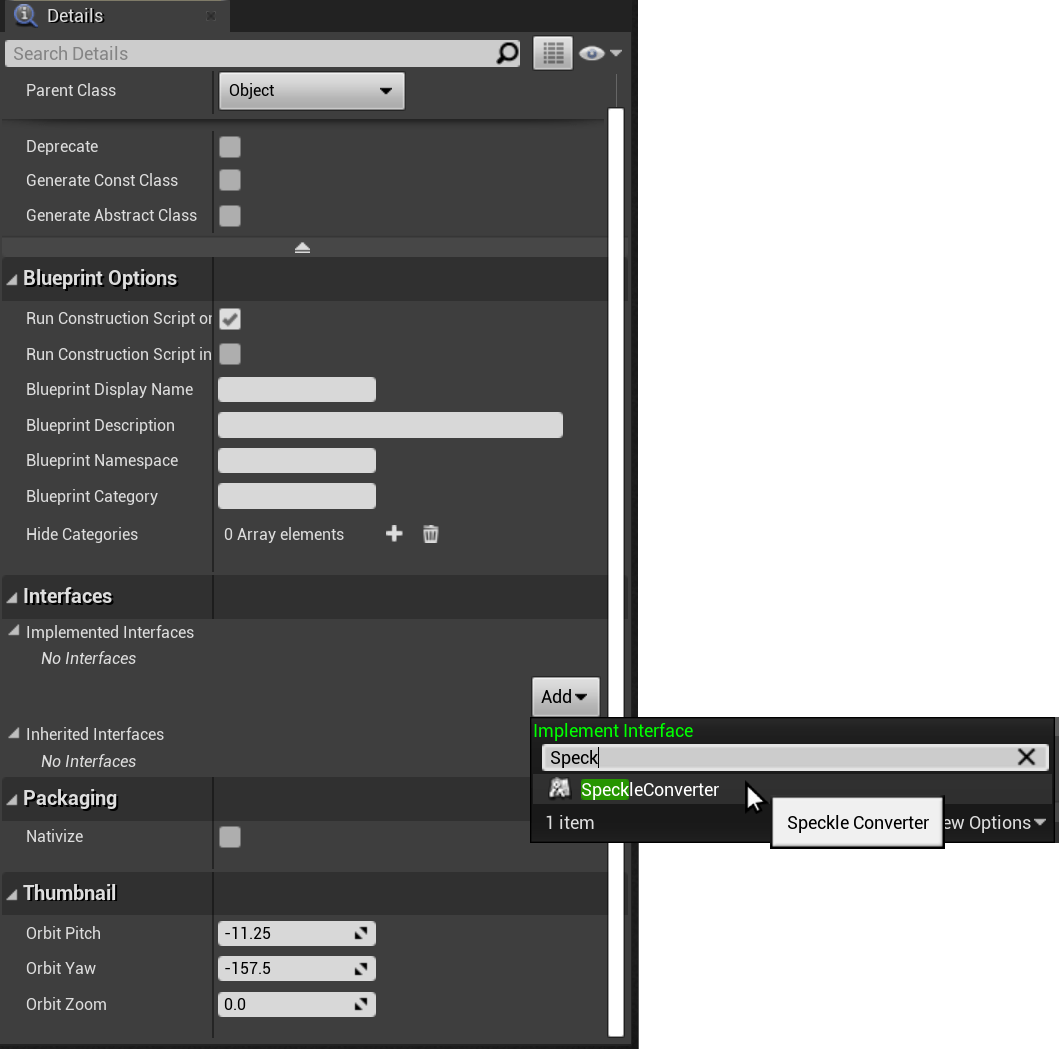
Task: Clear the Speck interface search text
Action: pos(1026,757)
